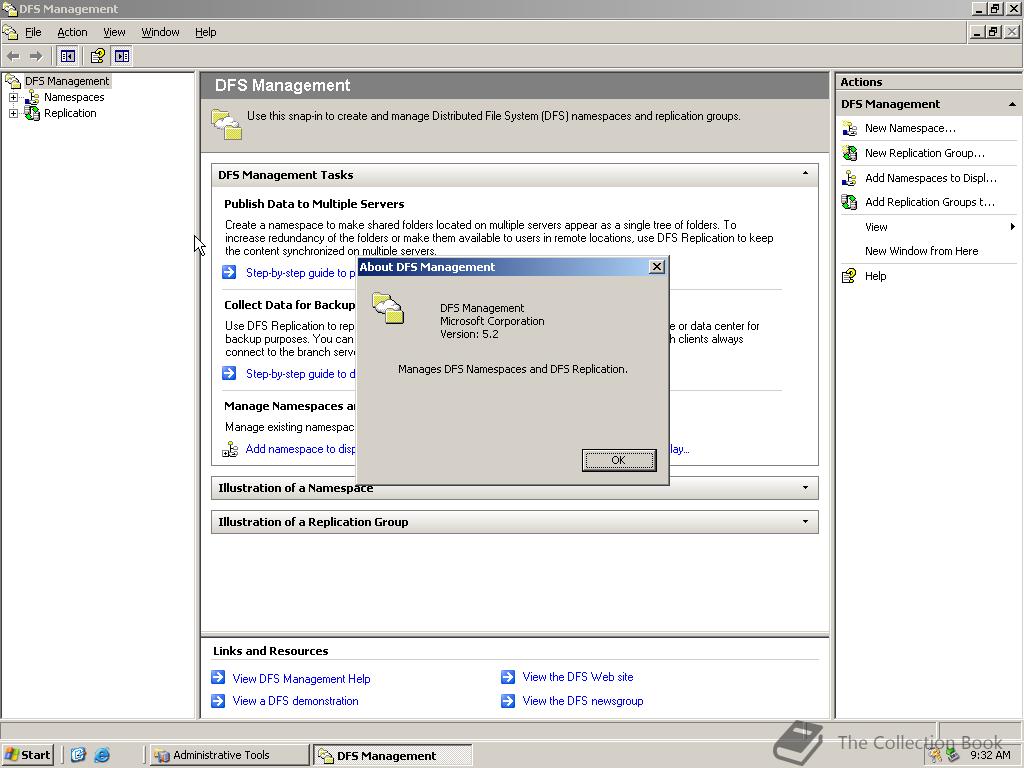
Task: Click the Back arrow toolbar icon
Action: (x=13, y=56)
